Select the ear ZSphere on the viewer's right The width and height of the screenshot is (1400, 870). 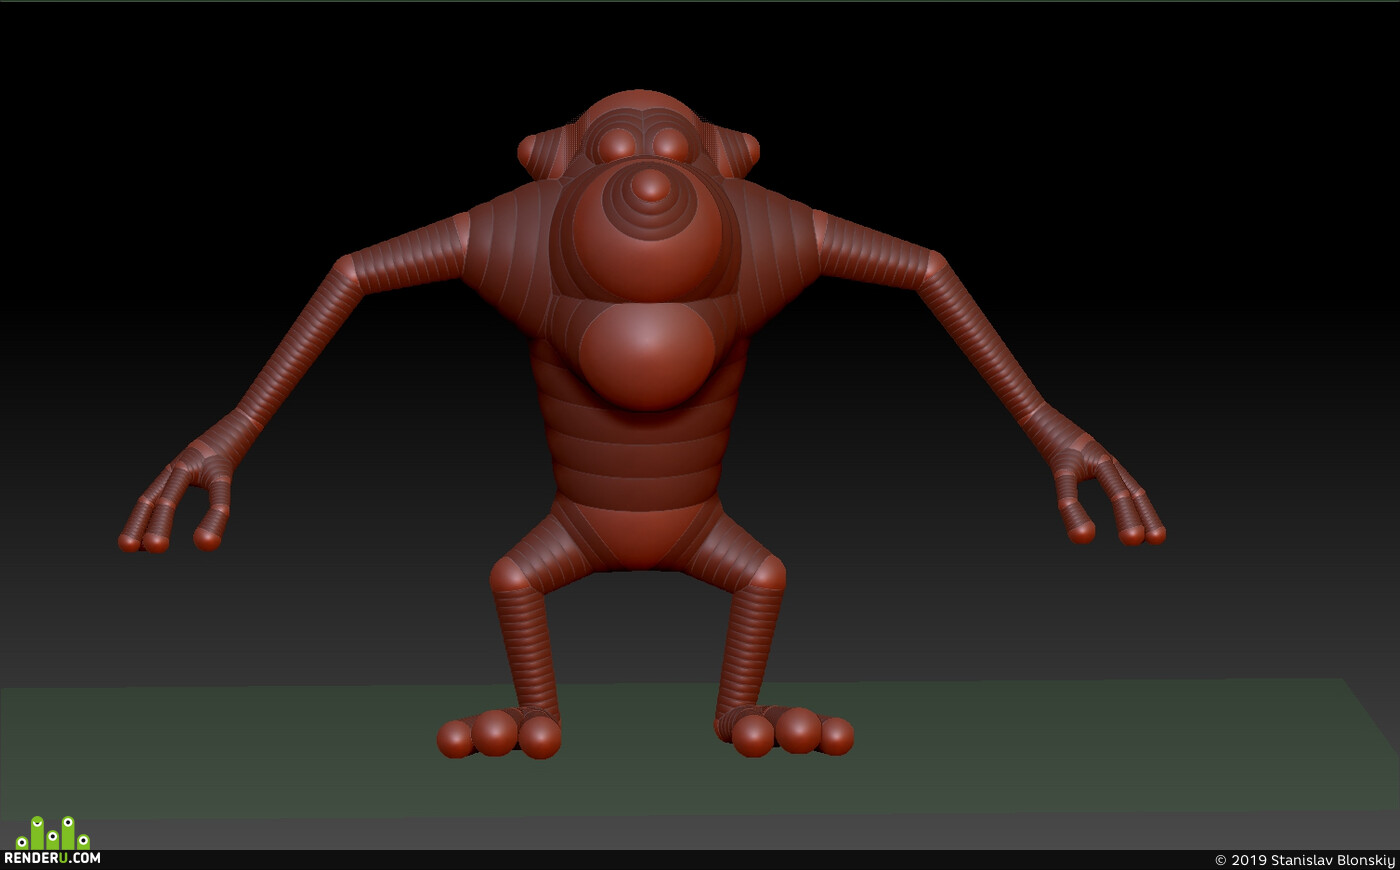748,151
